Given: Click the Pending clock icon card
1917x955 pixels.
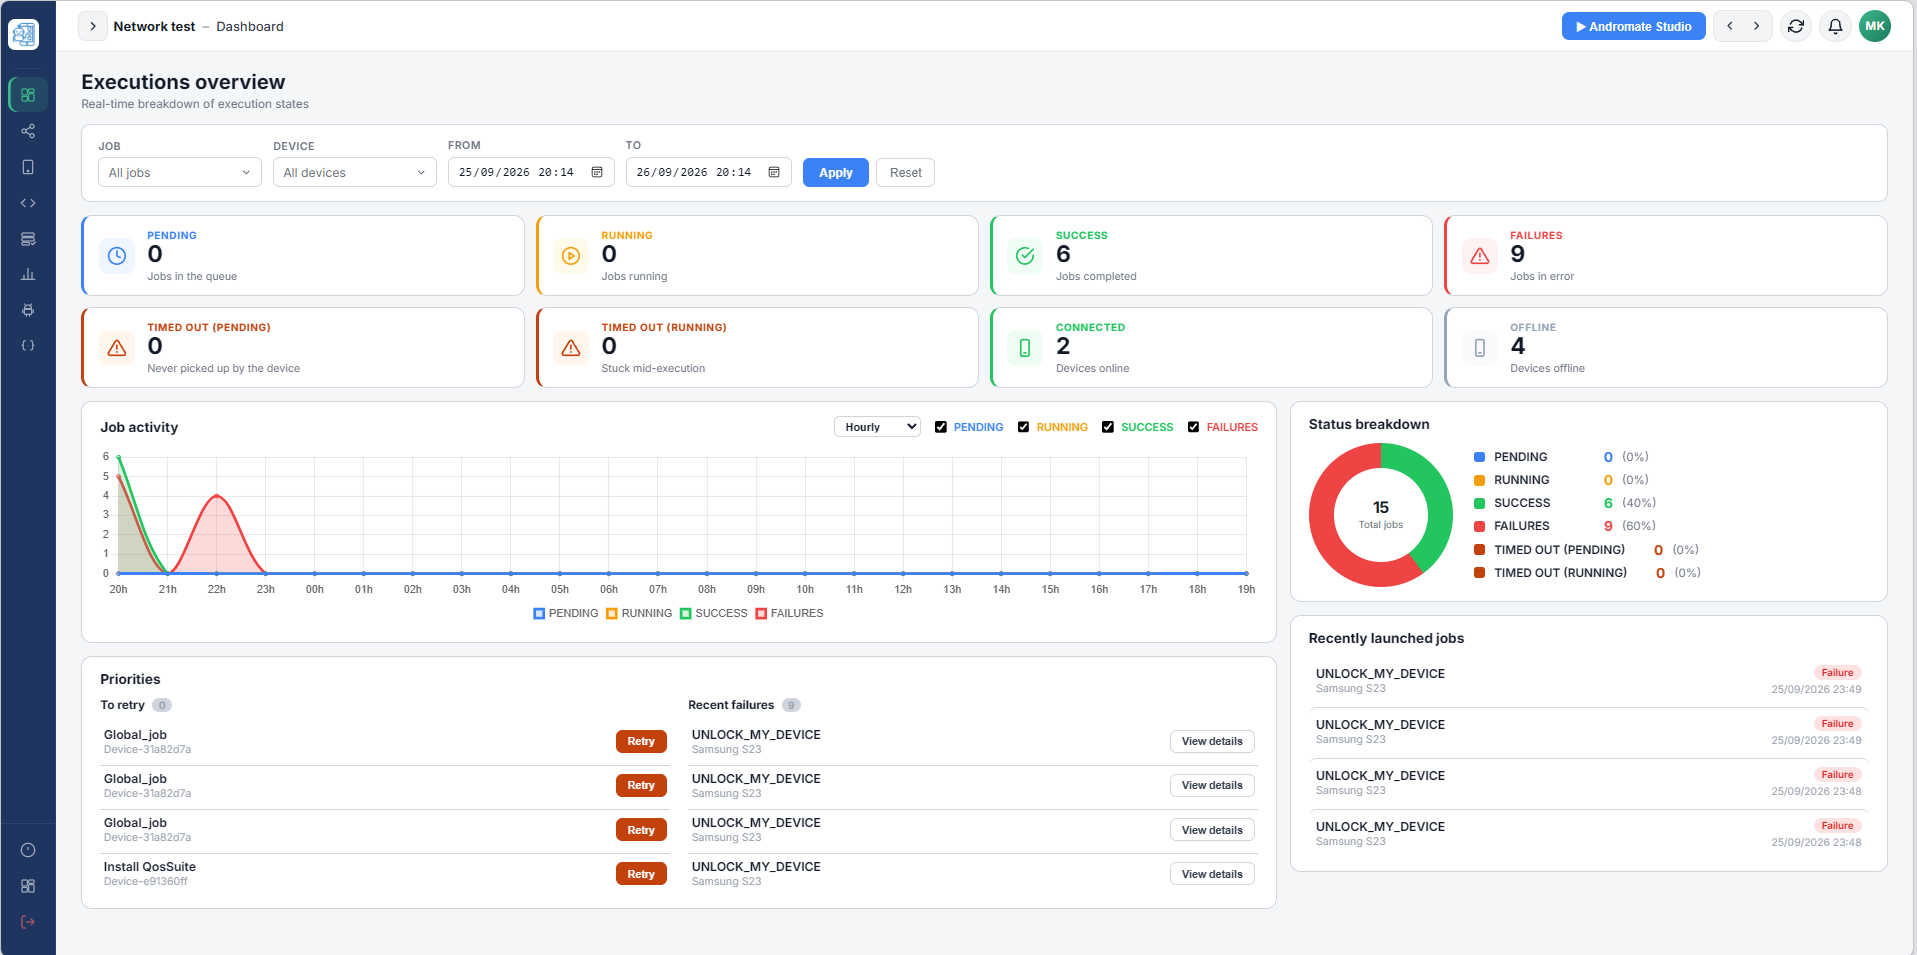Looking at the screenshot, I should point(117,256).
